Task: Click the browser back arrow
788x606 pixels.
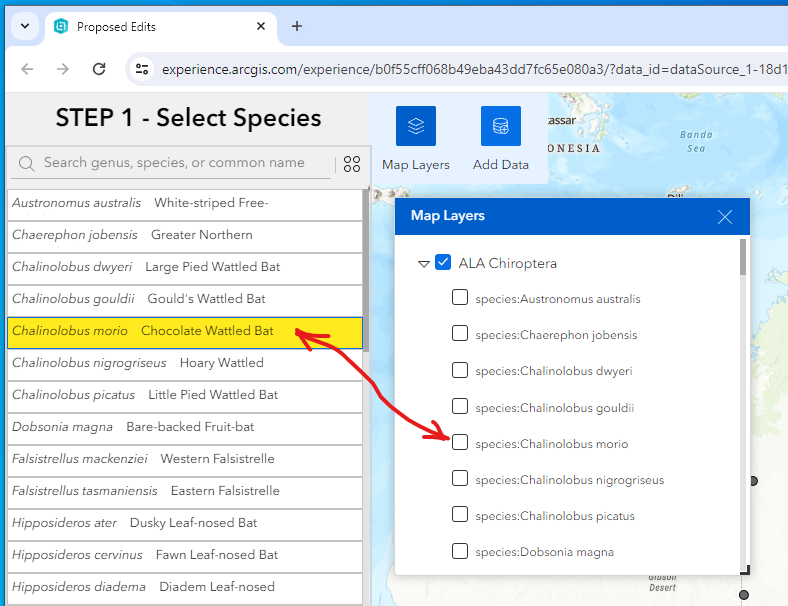Action: 27,69
